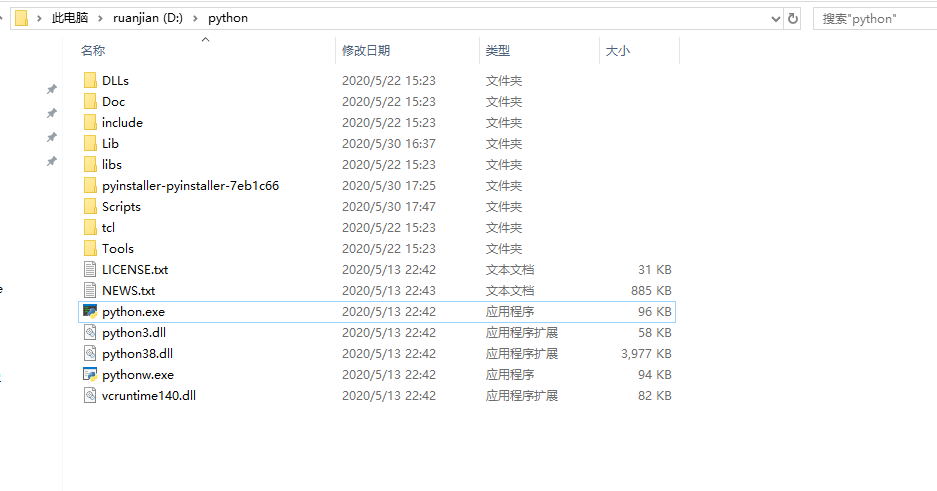Select the Doc folder icon
This screenshot has height=491, width=937.
tap(90, 101)
